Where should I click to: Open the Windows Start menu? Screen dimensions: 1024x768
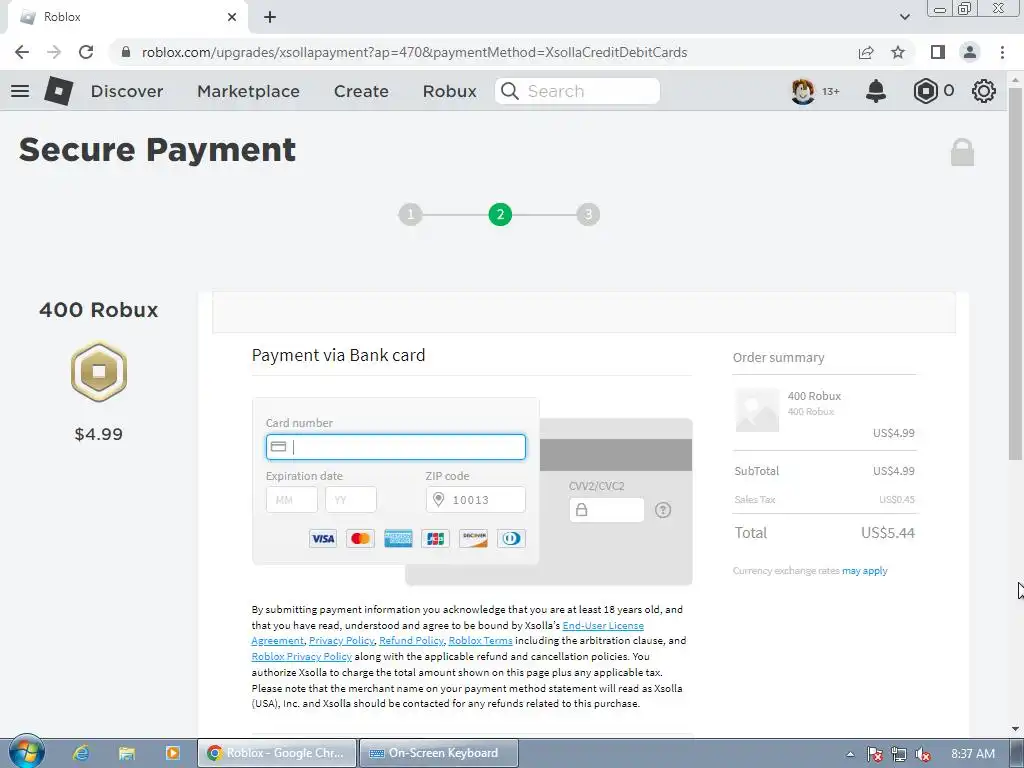(26, 752)
